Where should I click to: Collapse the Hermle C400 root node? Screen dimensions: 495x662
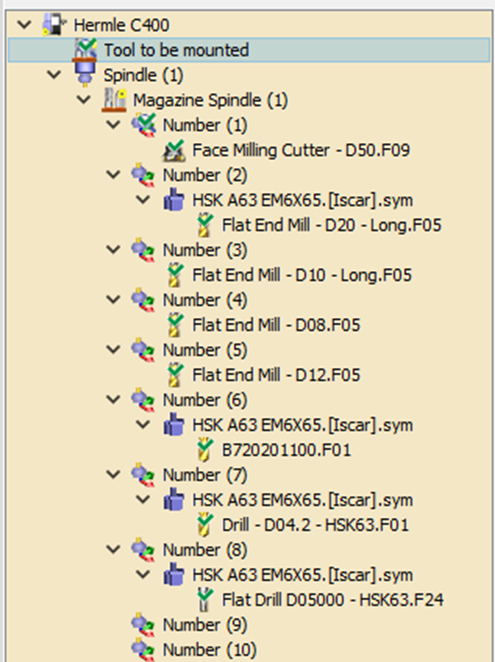(x=24, y=25)
